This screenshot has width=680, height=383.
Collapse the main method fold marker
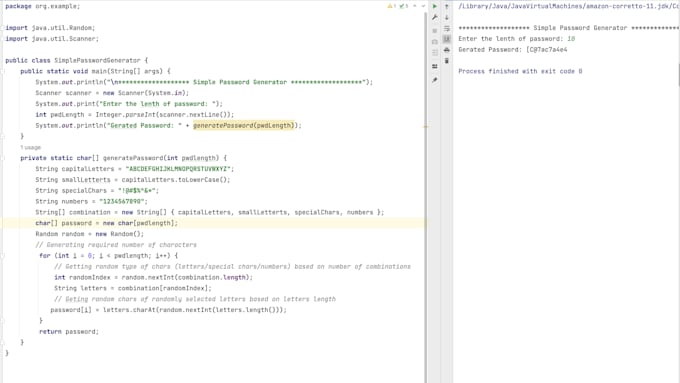2,71
